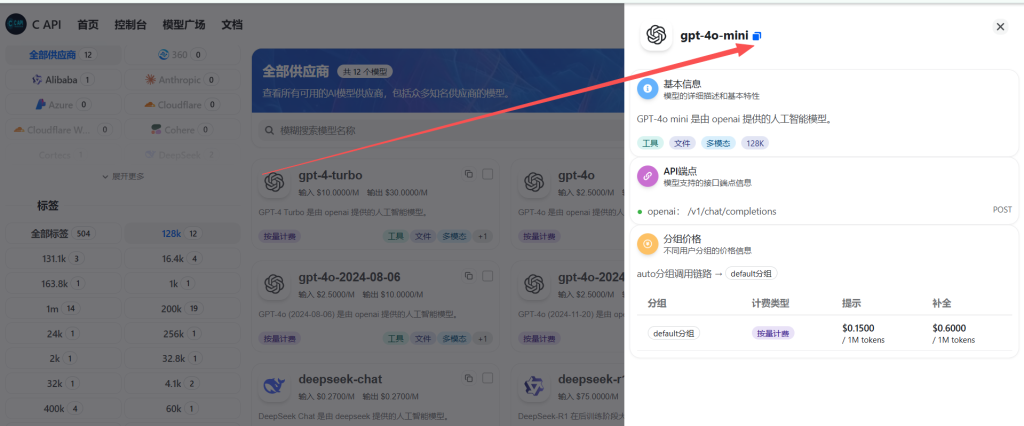1024x426 pixels.
Task: Select the 32k tag filter
Action: coord(63,384)
